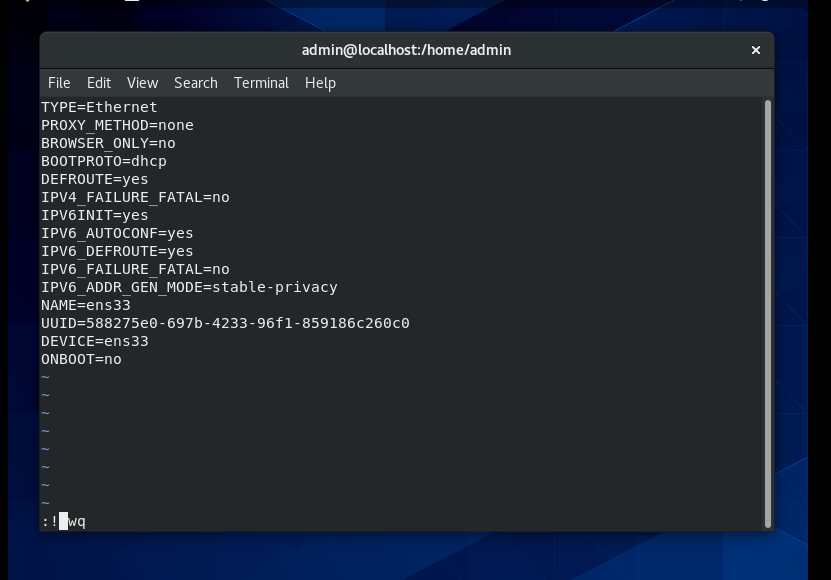The image size is (831, 580).
Task: Click the vim command line showing :!wq
Action: [65, 521]
